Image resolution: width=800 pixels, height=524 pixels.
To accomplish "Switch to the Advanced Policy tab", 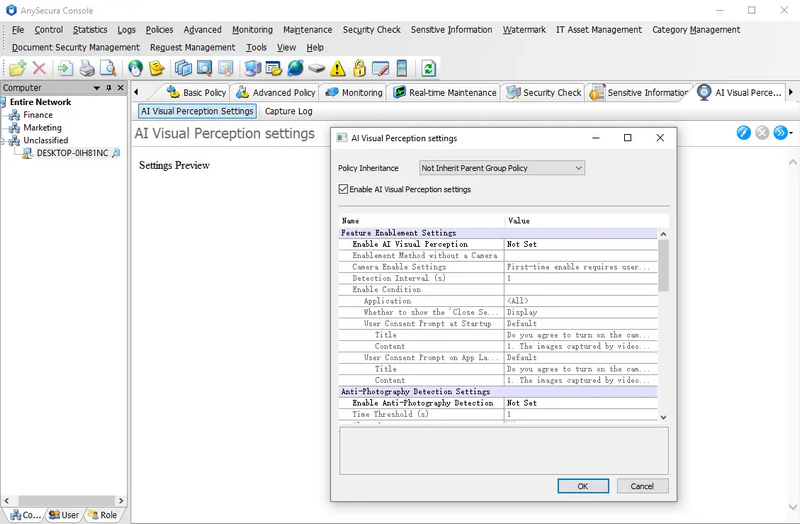I will [276, 92].
